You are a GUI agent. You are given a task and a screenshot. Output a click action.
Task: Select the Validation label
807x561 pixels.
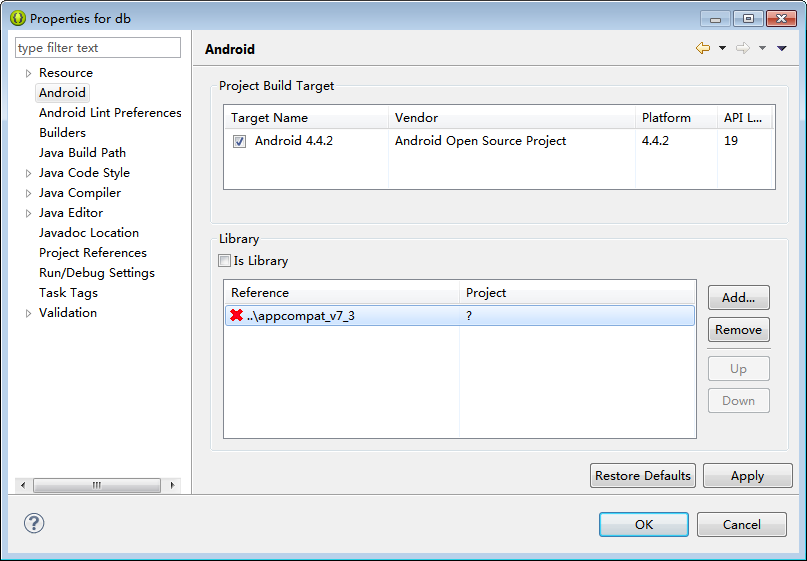click(68, 313)
